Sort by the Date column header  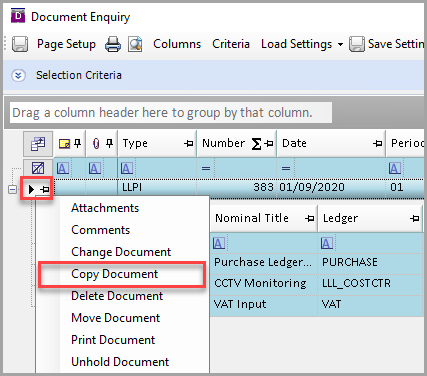294,143
